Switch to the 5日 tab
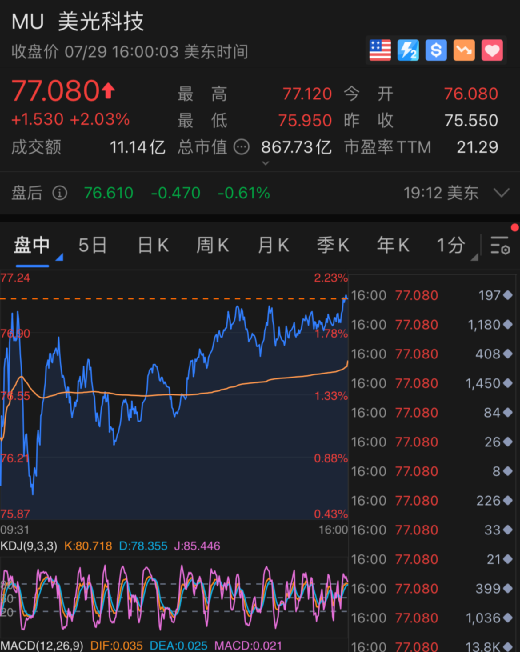The width and height of the screenshot is (520, 652). (93, 245)
